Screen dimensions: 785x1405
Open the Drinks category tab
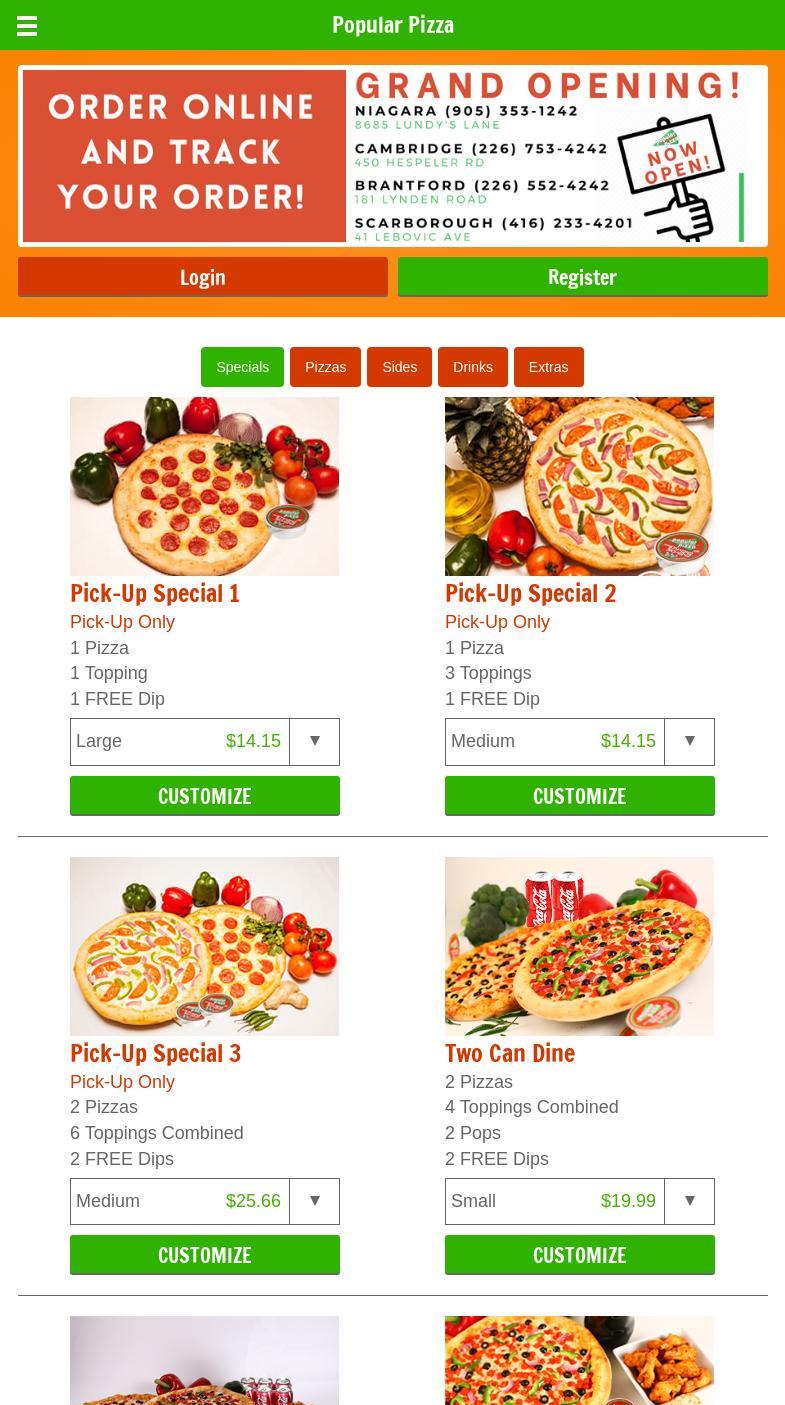[x=473, y=367]
